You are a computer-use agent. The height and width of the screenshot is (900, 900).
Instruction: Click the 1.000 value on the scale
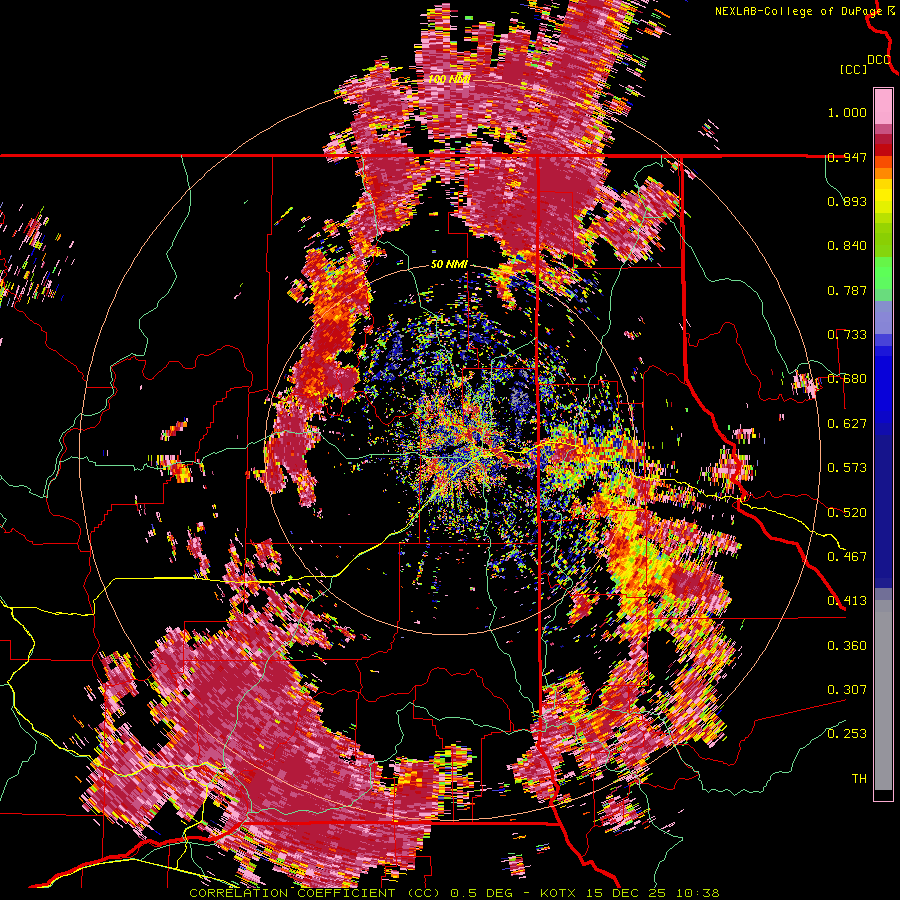pos(847,112)
